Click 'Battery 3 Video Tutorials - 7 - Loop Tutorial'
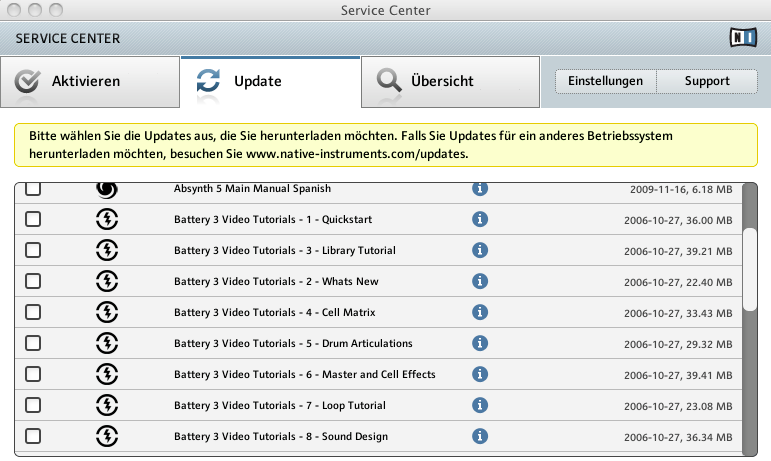Viewport: 771px width, 461px height. (280, 405)
